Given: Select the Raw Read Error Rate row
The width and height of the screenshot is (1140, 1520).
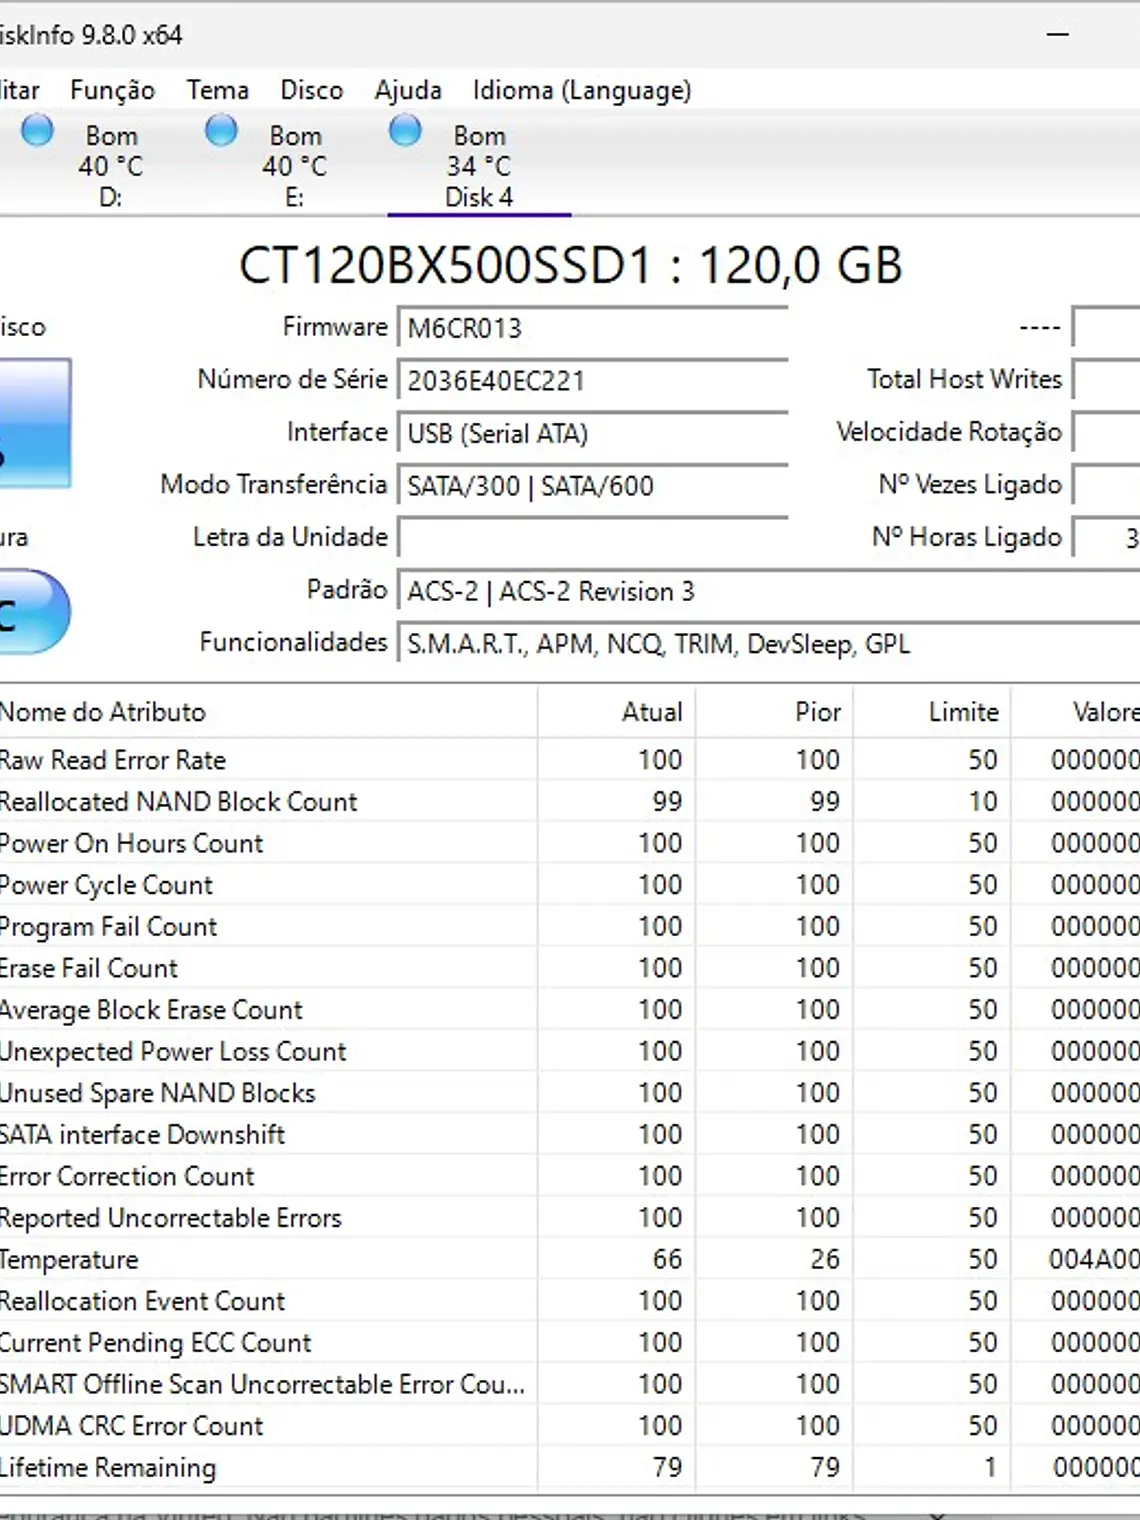Looking at the screenshot, I should click(x=570, y=760).
